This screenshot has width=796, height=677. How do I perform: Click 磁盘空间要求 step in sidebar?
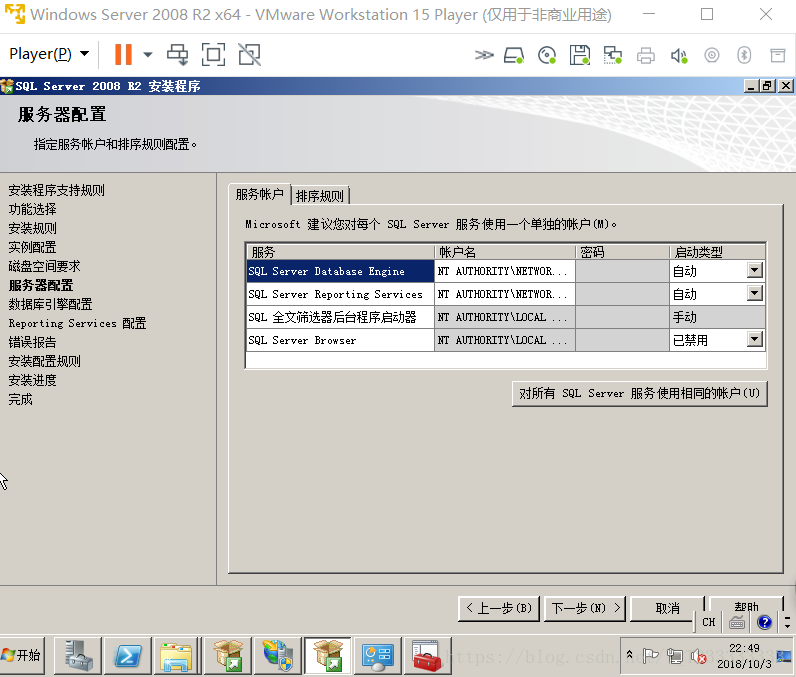coord(44,266)
